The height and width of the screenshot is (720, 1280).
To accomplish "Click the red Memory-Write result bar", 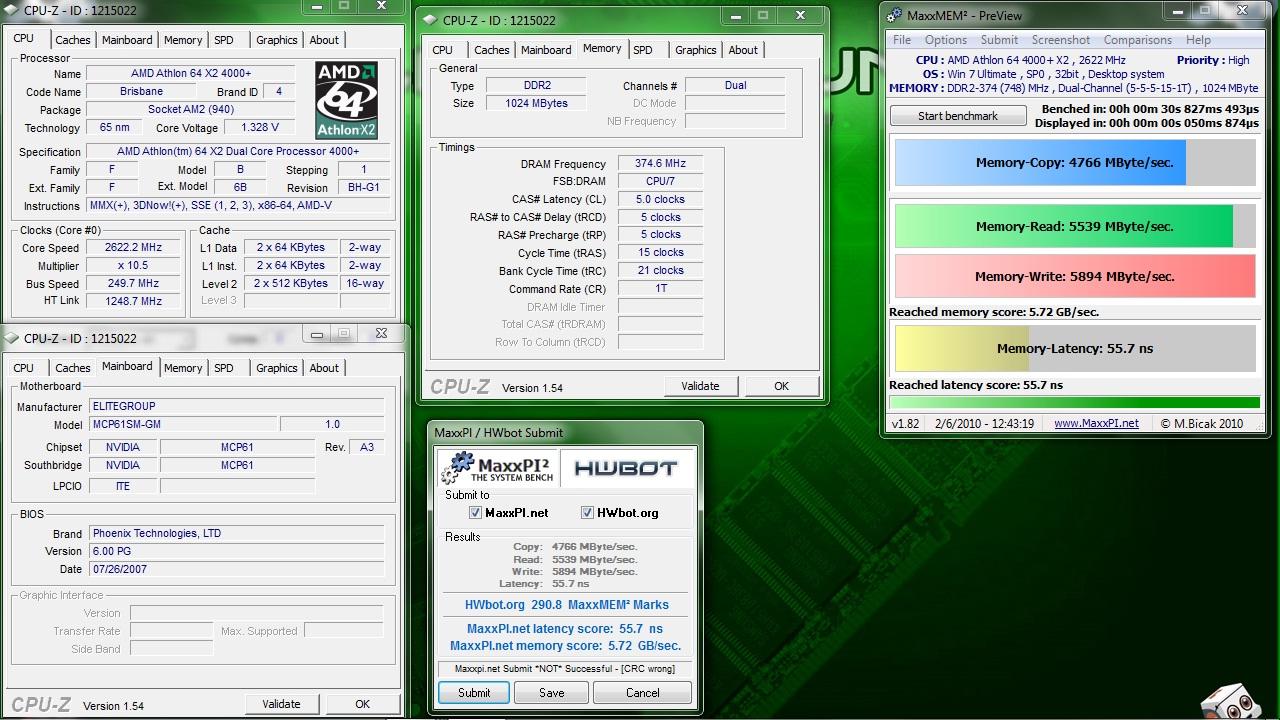I will coord(1075,276).
